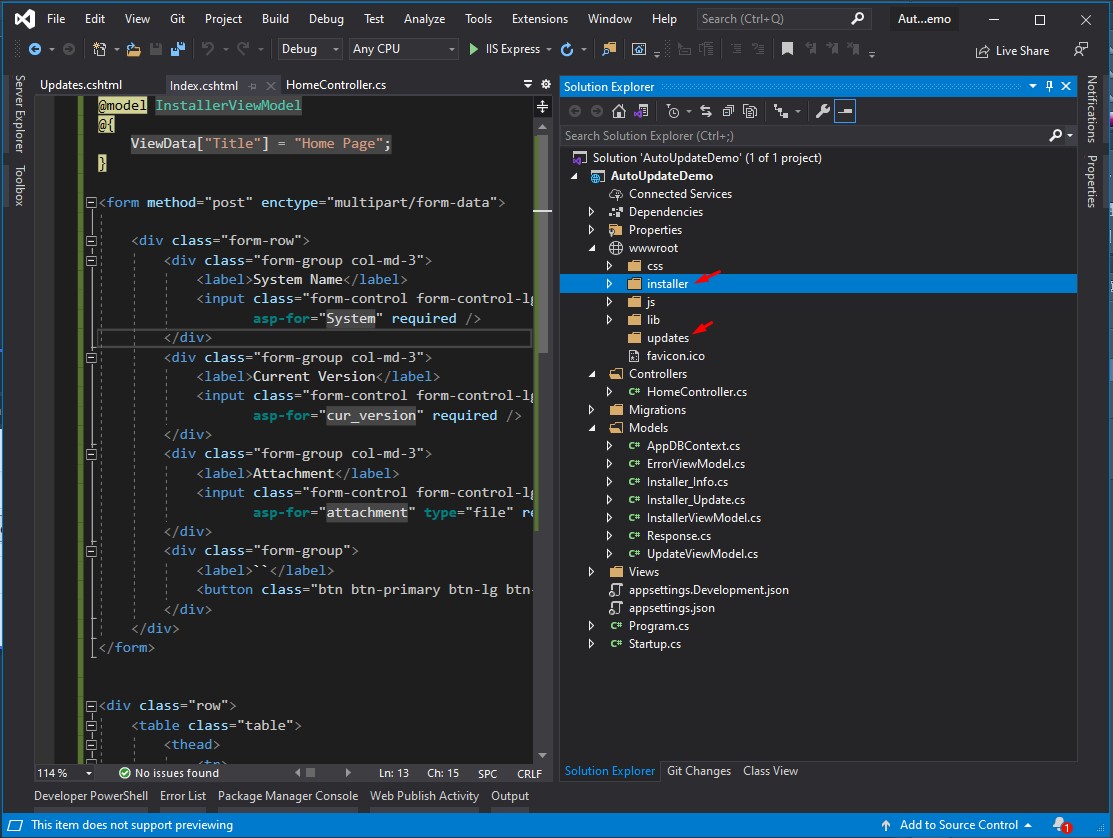The image size is (1113, 838).
Task: Click the notifications bell in status bar
Action: coord(1059,825)
